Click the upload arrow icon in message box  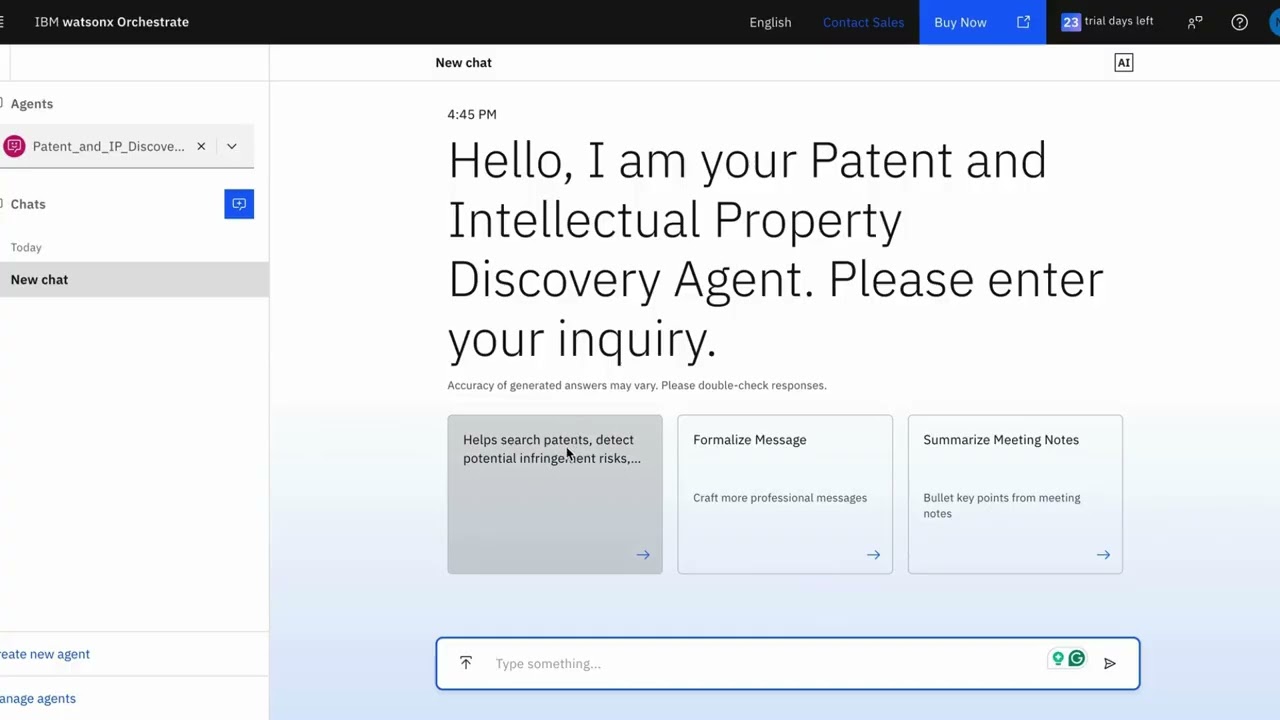click(x=465, y=663)
